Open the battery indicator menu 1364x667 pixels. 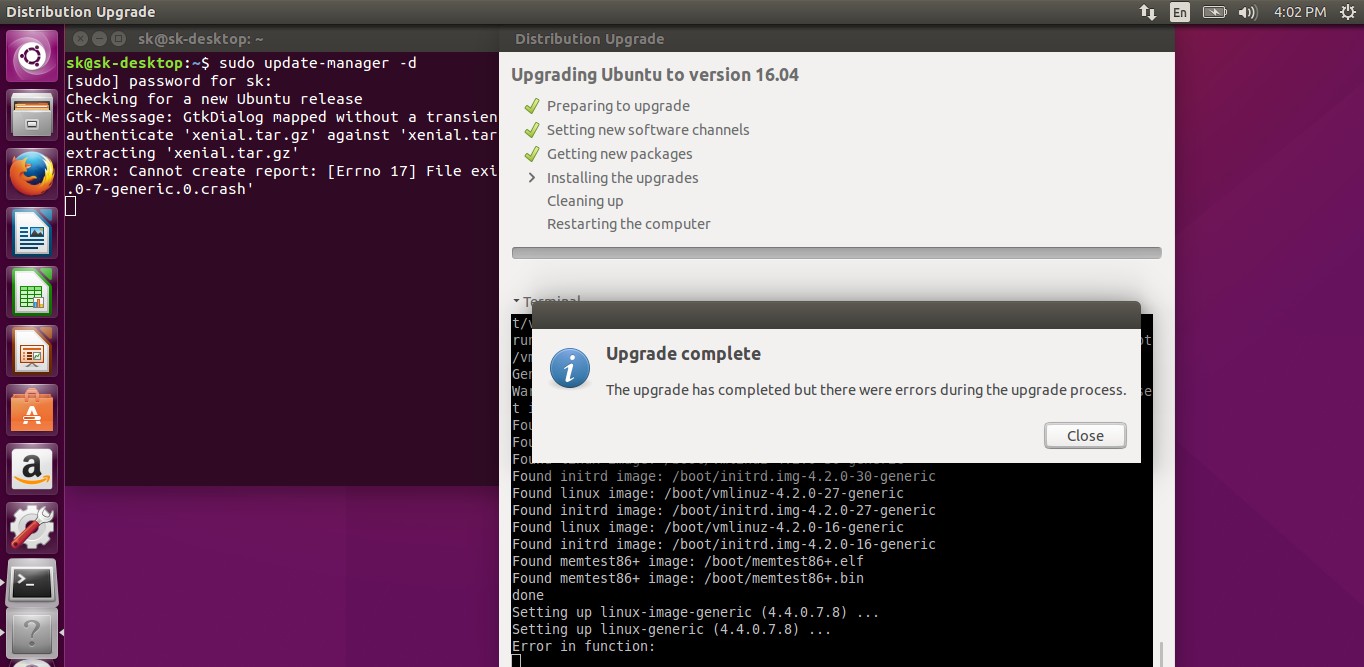(1214, 12)
